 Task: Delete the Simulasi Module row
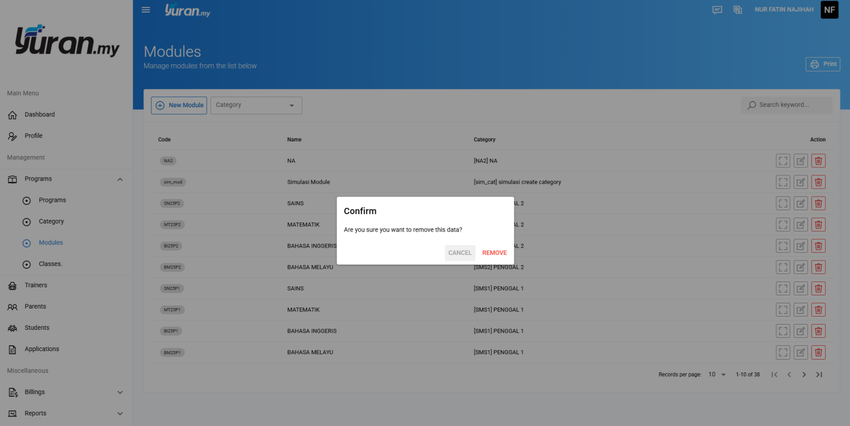[819, 182]
